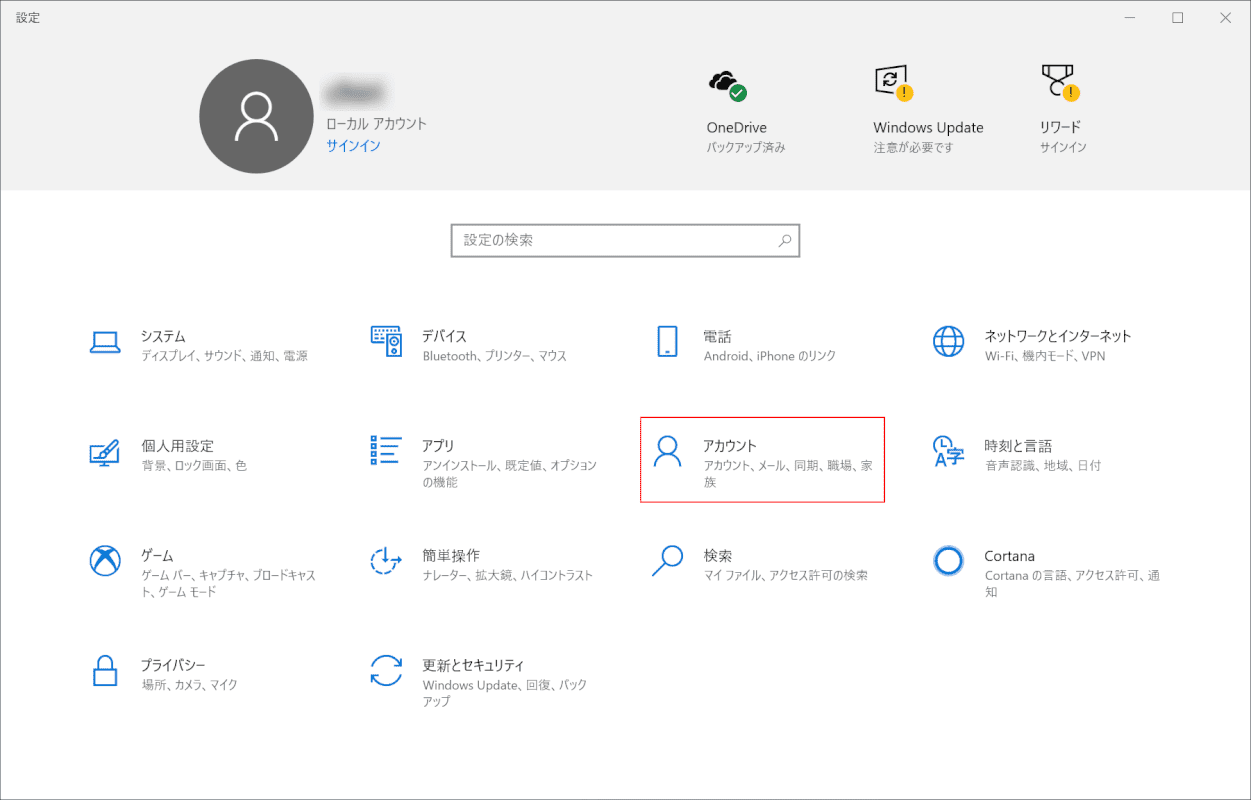The height and width of the screenshot is (800, 1251).
Task: Click the Windows Update status icon
Action: click(x=893, y=84)
